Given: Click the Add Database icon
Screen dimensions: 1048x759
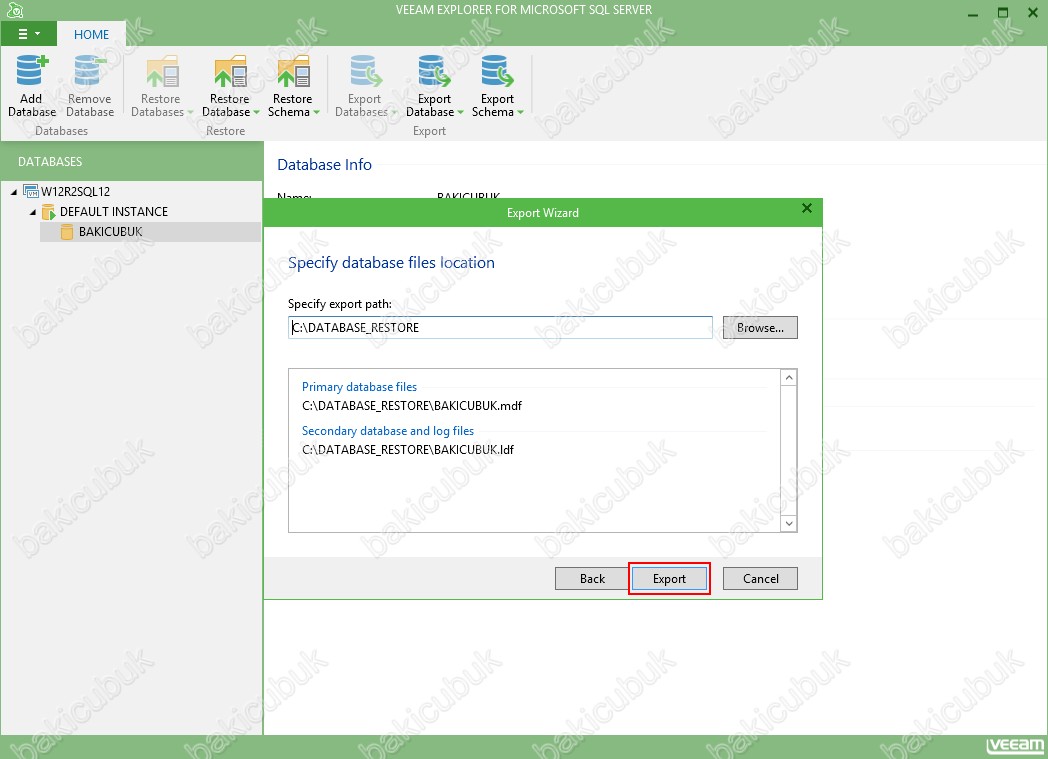Looking at the screenshot, I should 32,71.
